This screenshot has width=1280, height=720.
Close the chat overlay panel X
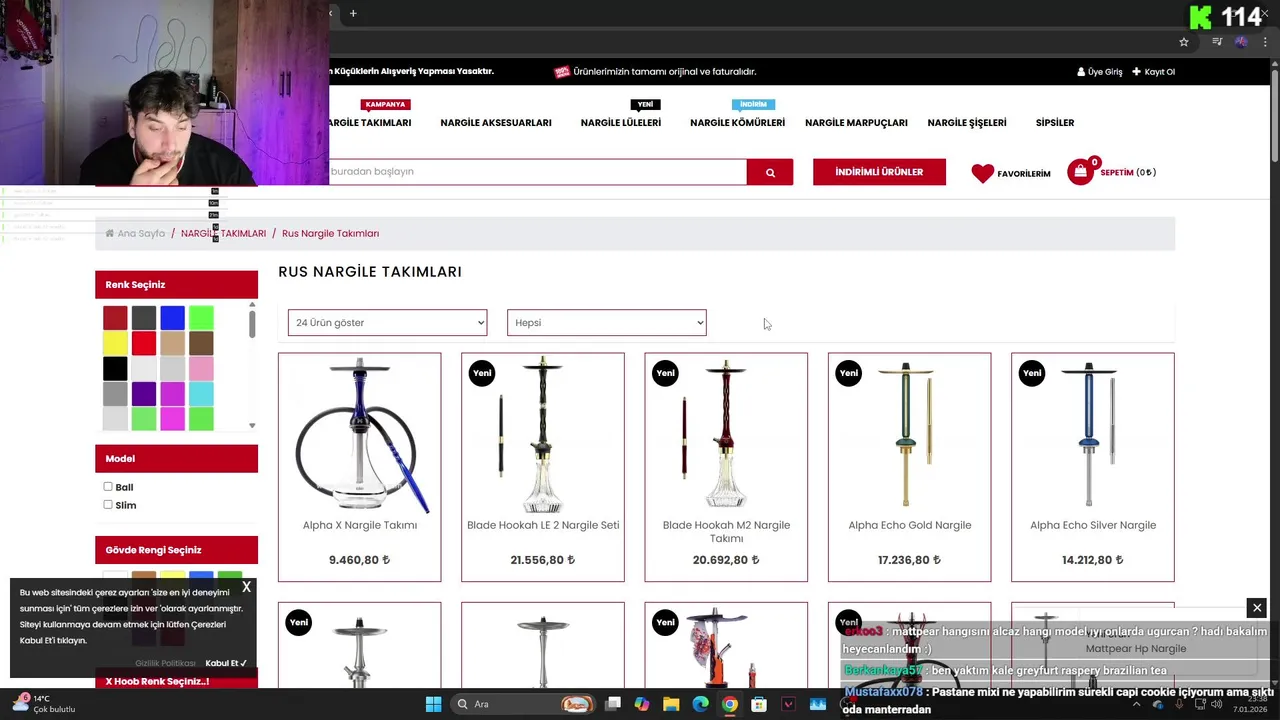(1257, 608)
